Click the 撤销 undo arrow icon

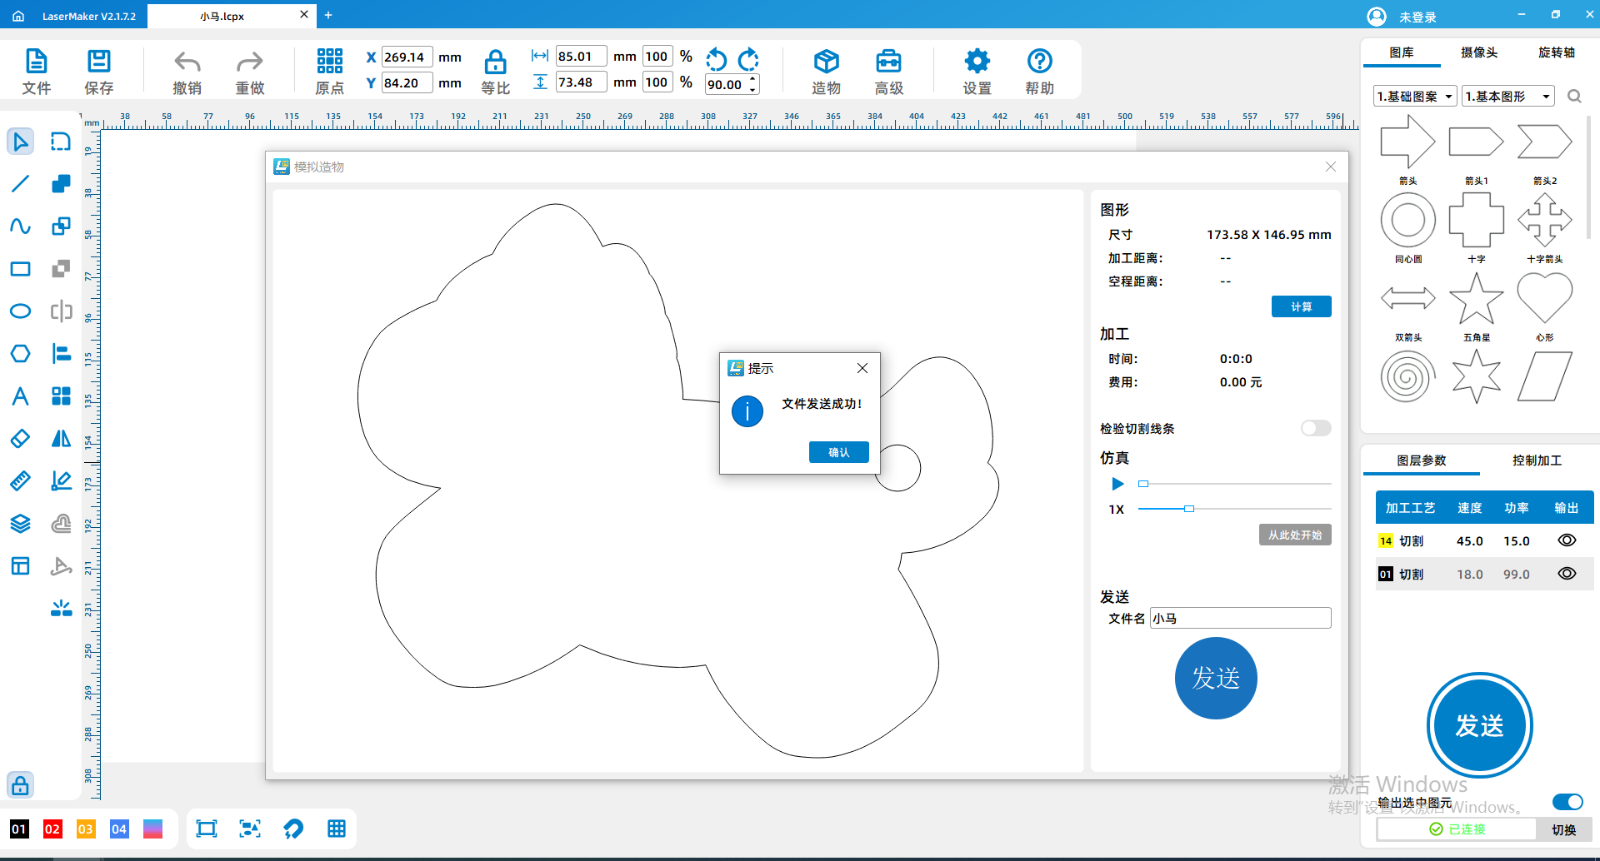coord(187,61)
